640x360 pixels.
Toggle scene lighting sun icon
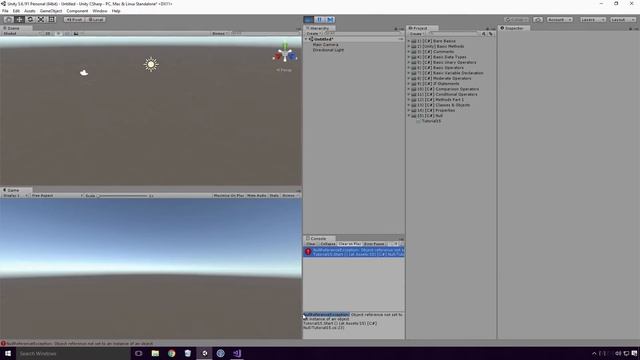point(58,33)
